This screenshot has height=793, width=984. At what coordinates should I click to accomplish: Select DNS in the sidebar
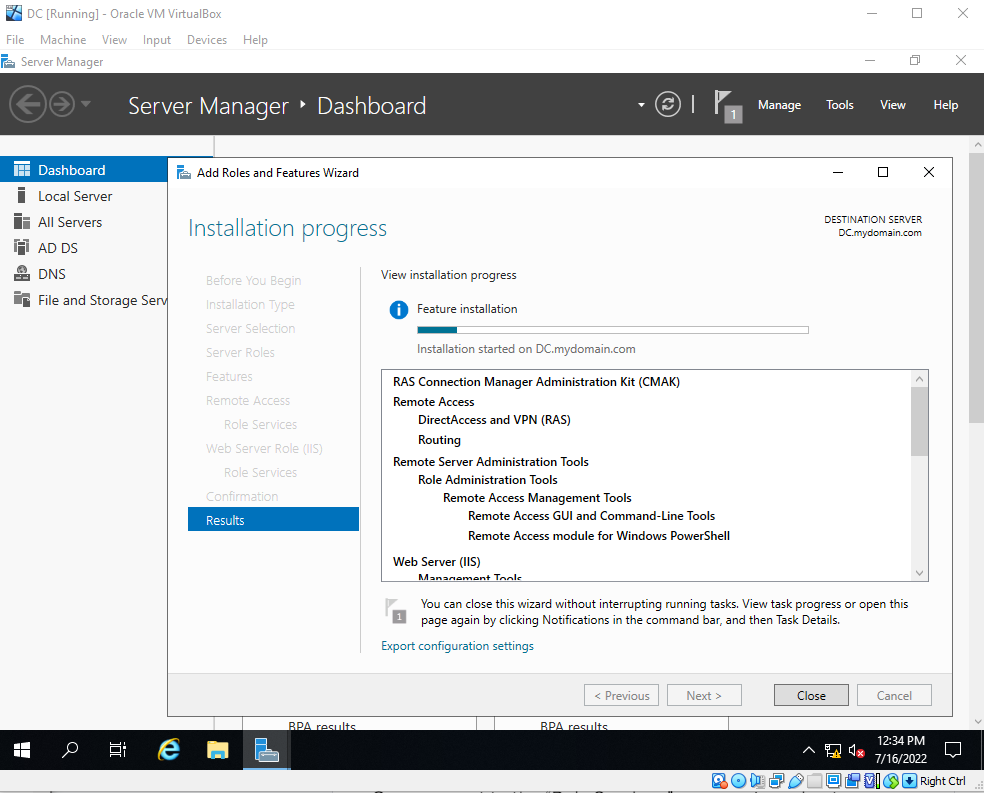84,274
